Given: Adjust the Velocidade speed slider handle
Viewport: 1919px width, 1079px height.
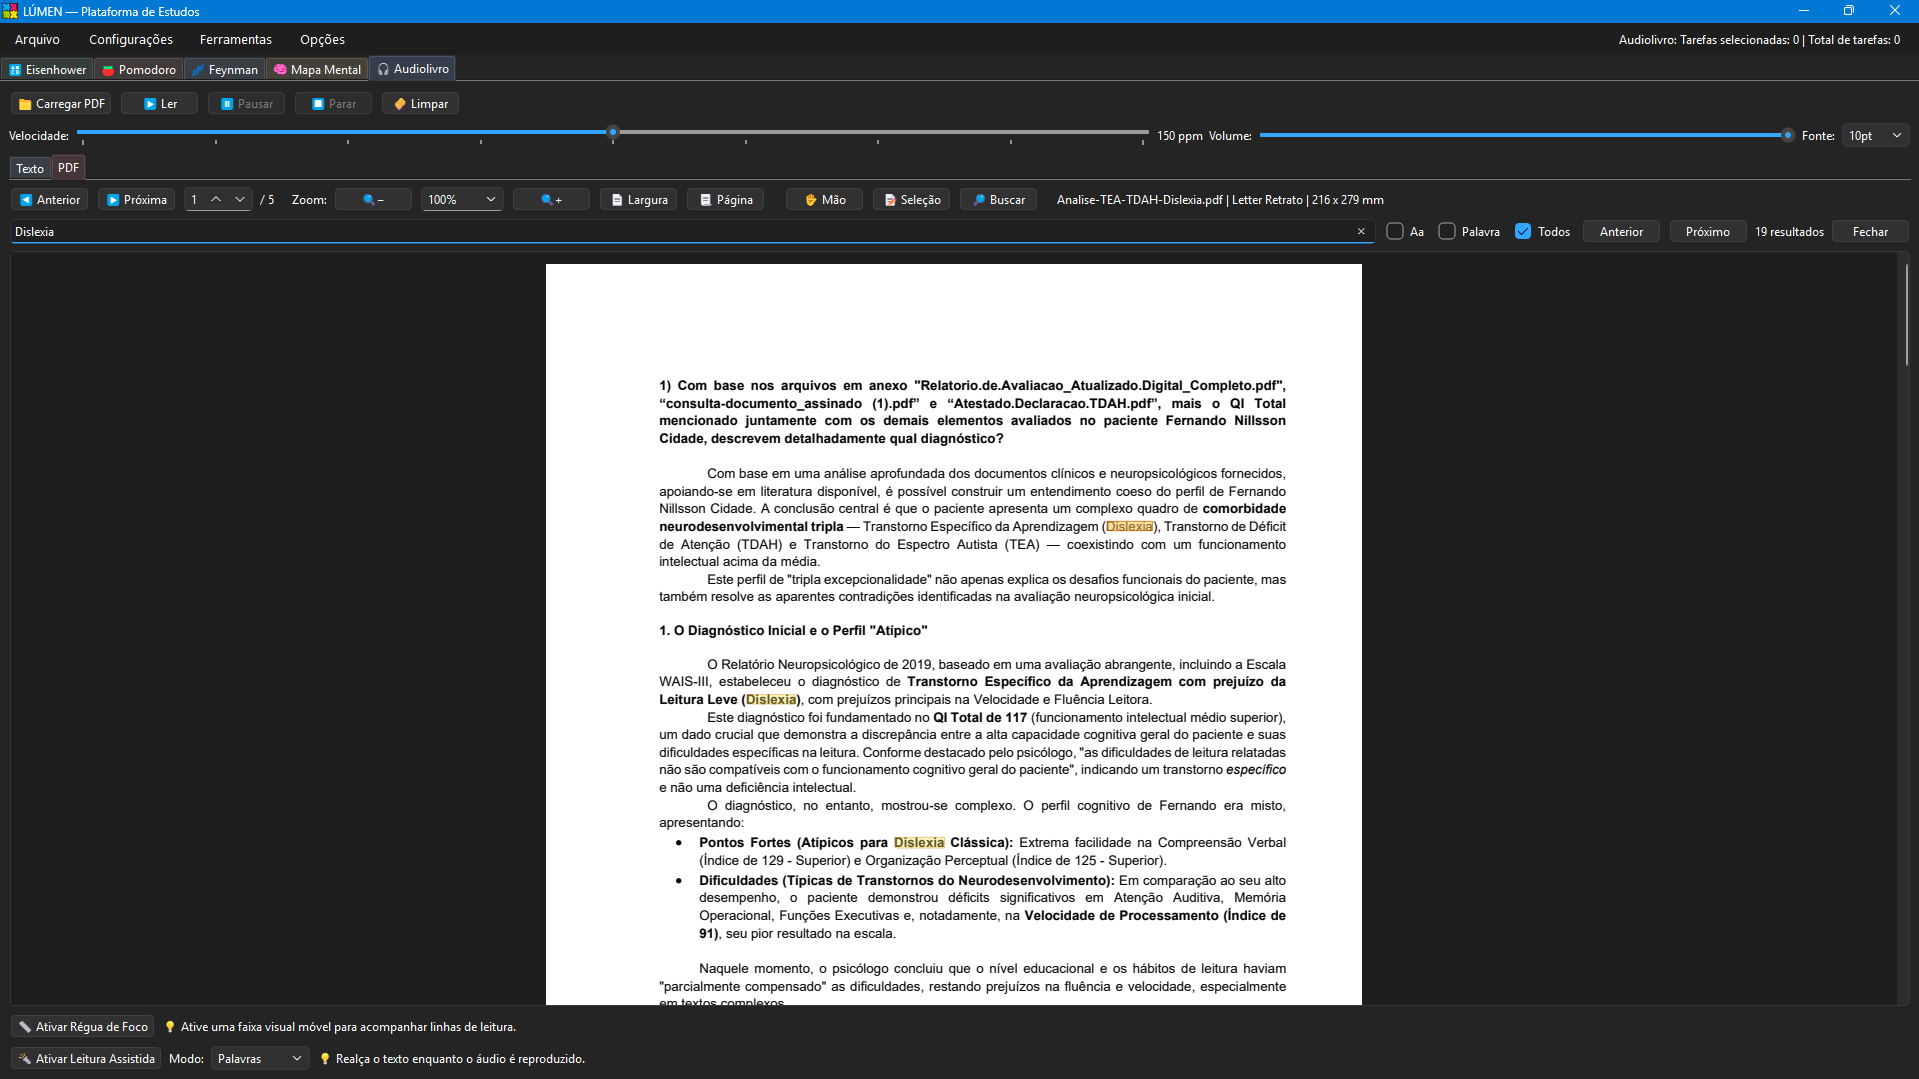Looking at the screenshot, I should click(x=613, y=132).
